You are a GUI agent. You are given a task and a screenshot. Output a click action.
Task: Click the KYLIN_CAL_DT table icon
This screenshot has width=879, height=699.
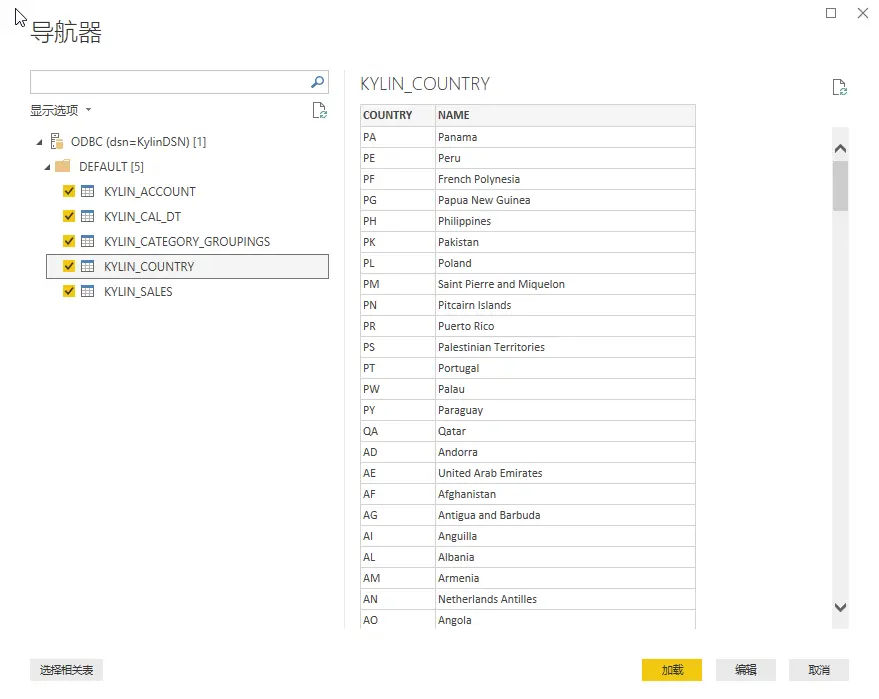click(x=87, y=216)
